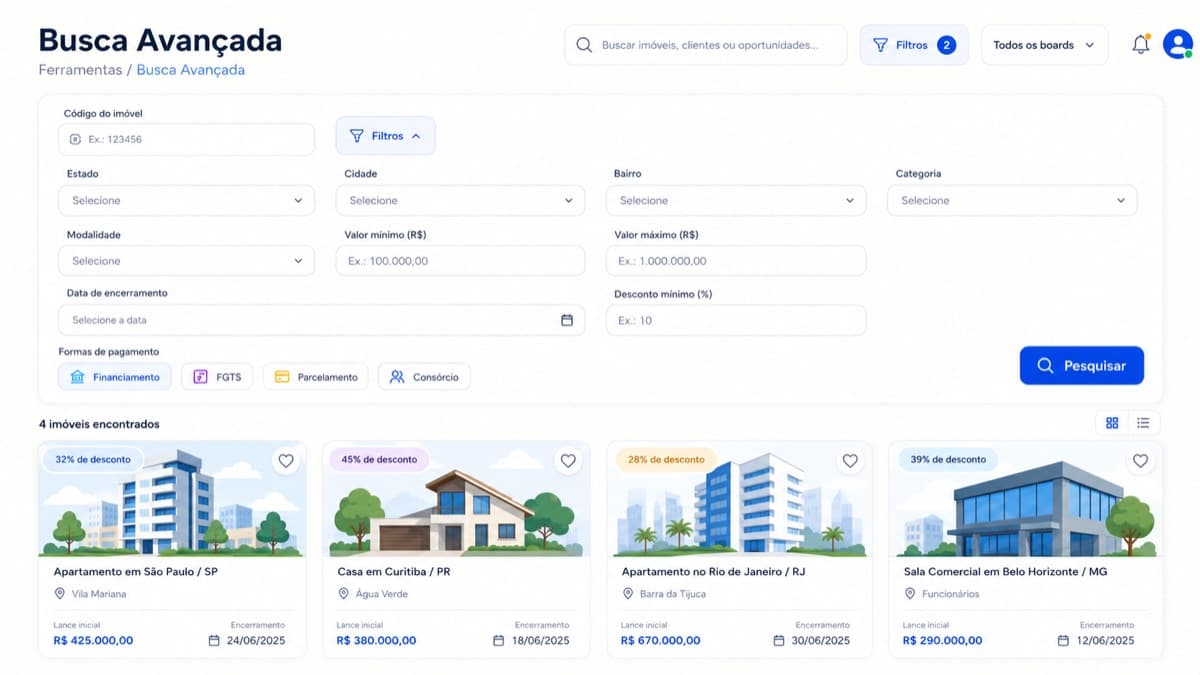
Task: Click the calendar icon beside 24/06/2025
Action: point(214,640)
